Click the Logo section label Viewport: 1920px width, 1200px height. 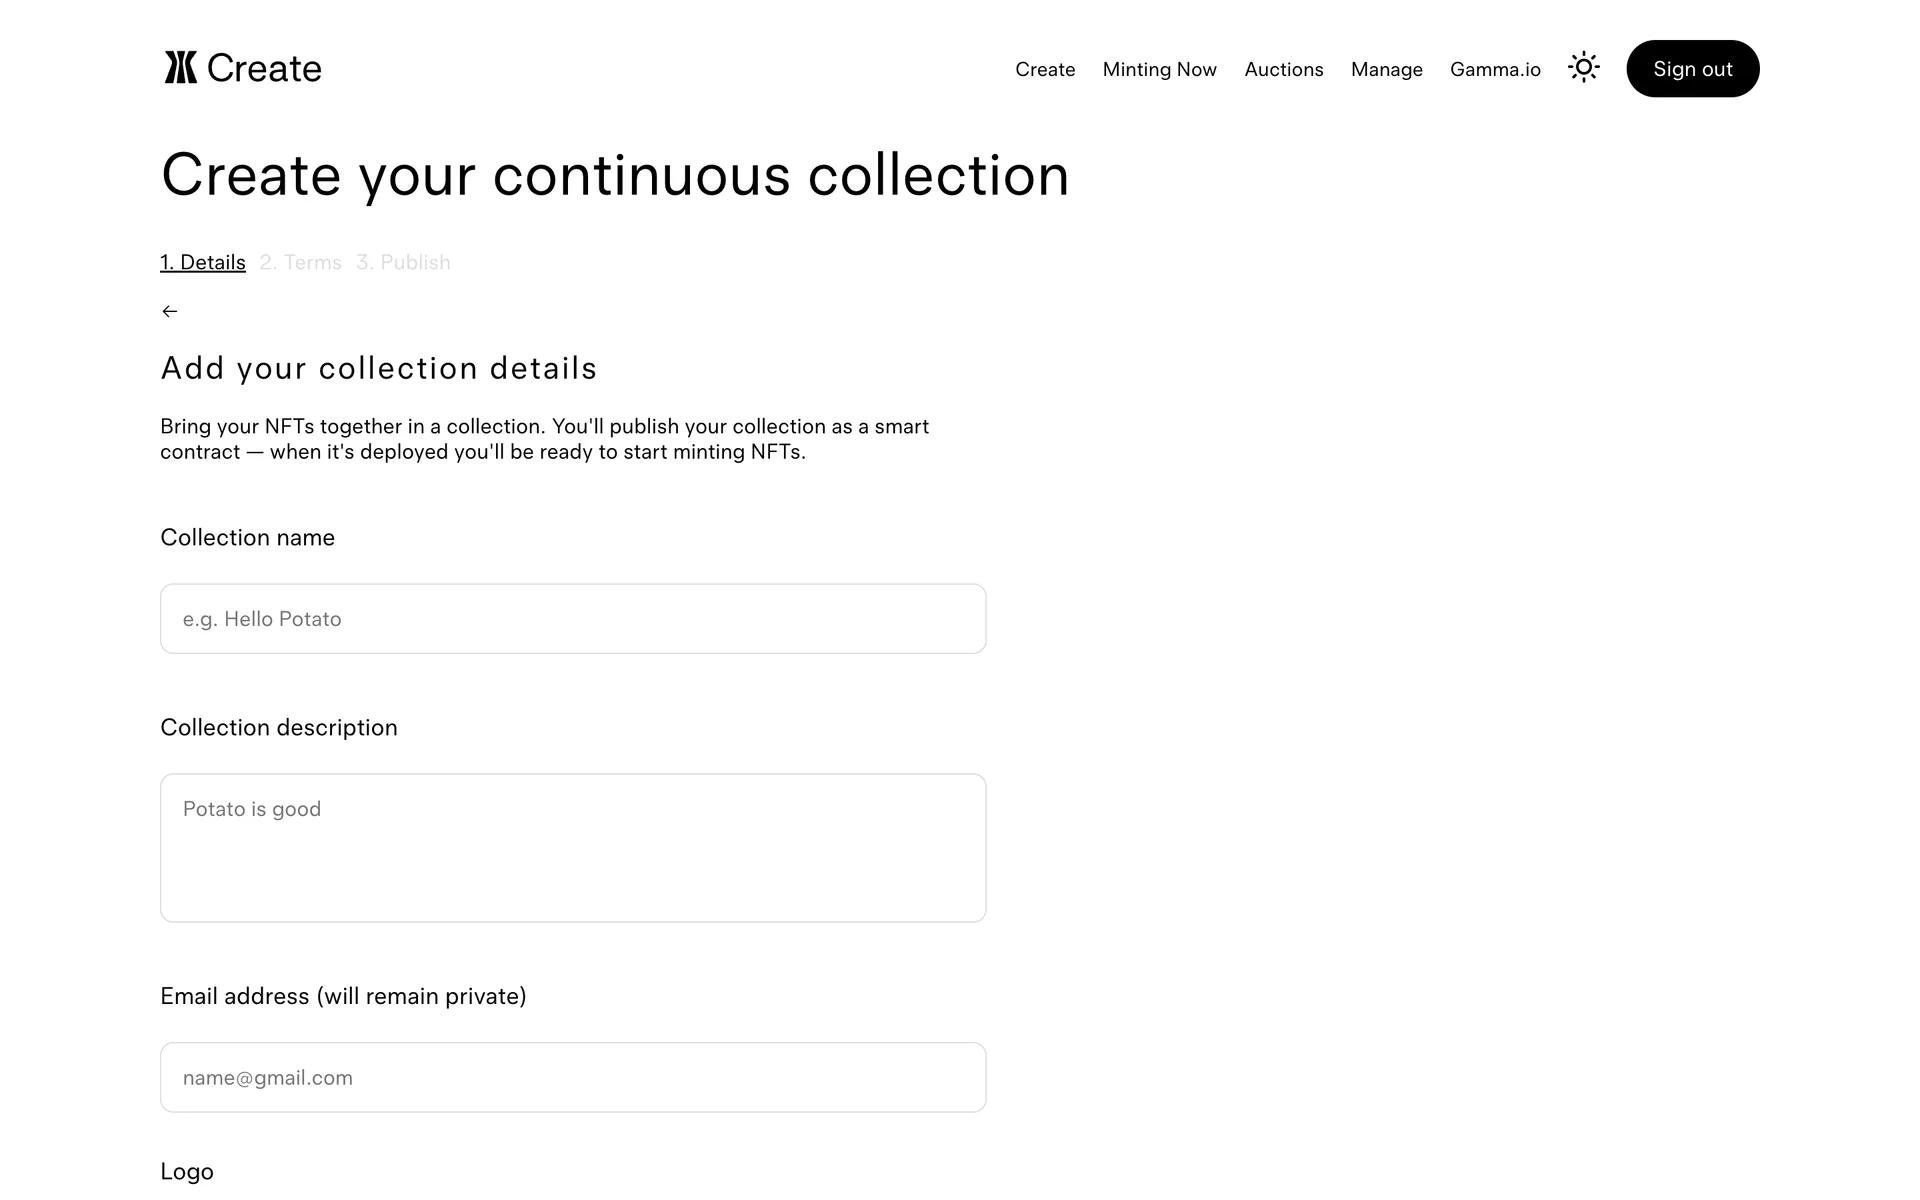tap(187, 1172)
